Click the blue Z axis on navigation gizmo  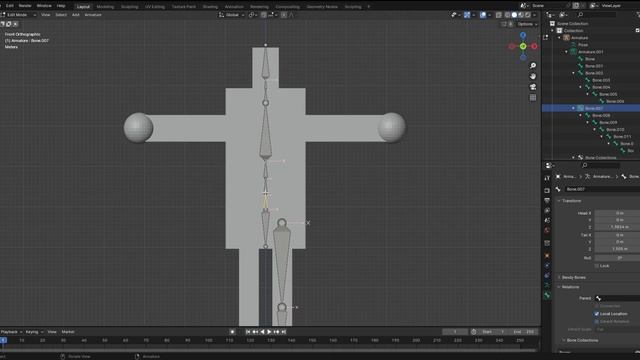click(523, 36)
